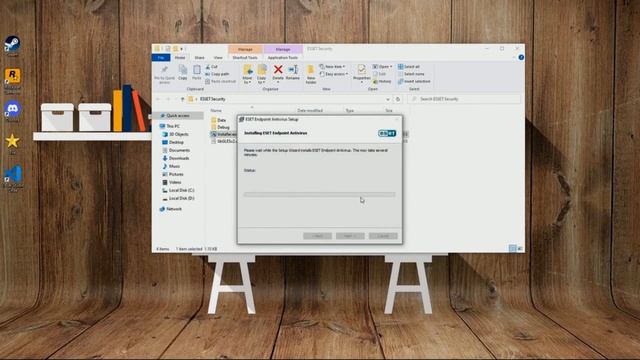Expand the address bar history dropdown
The height and width of the screenshot is (360, 640).
pos(388,99)
